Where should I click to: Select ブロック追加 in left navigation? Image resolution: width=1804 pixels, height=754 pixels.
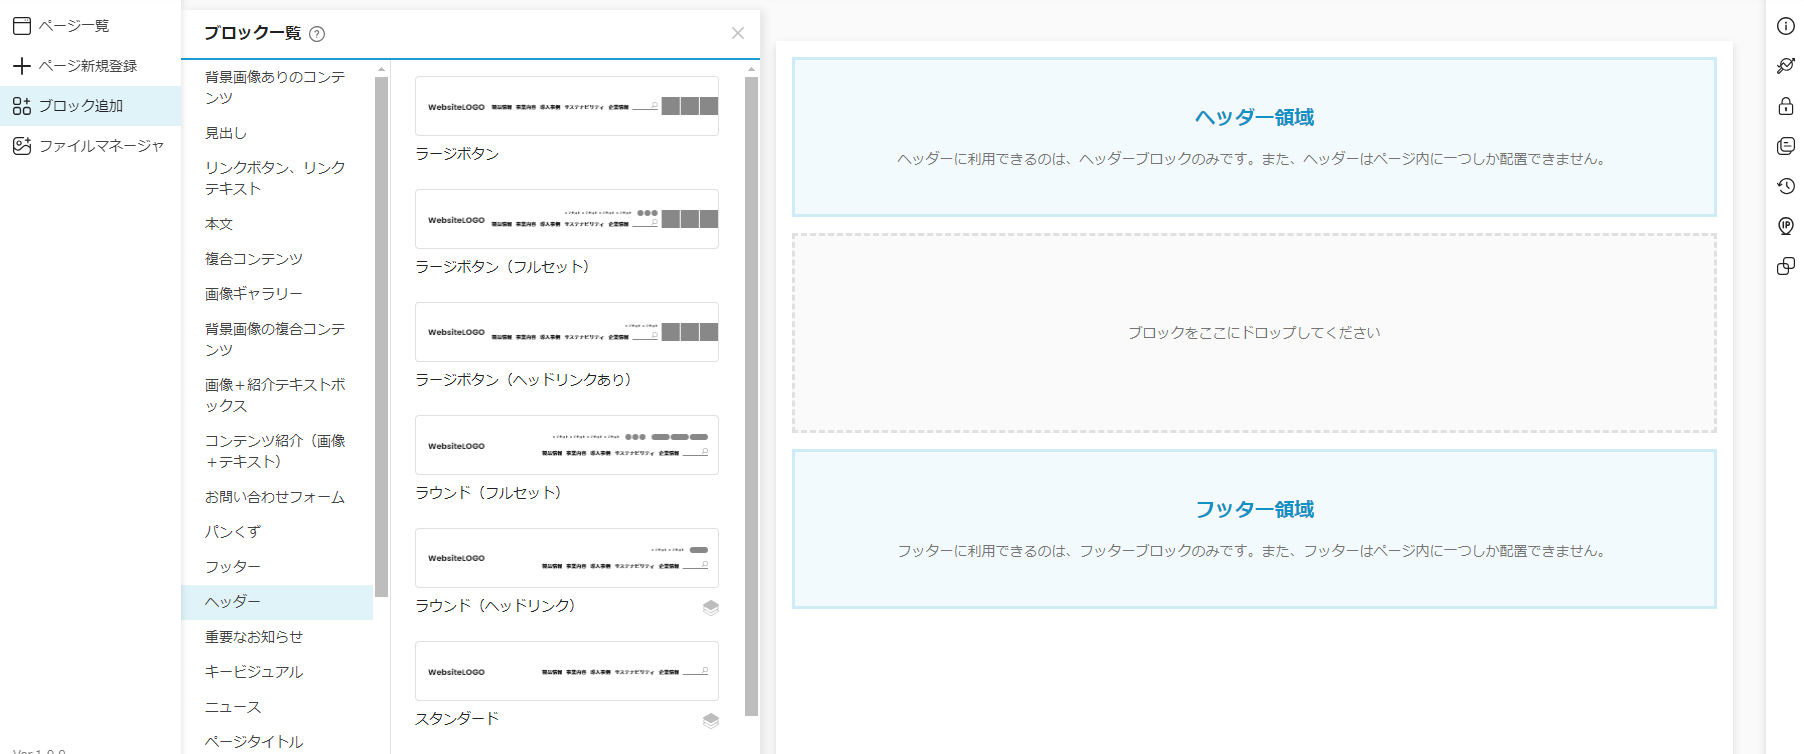coord(90,106)
